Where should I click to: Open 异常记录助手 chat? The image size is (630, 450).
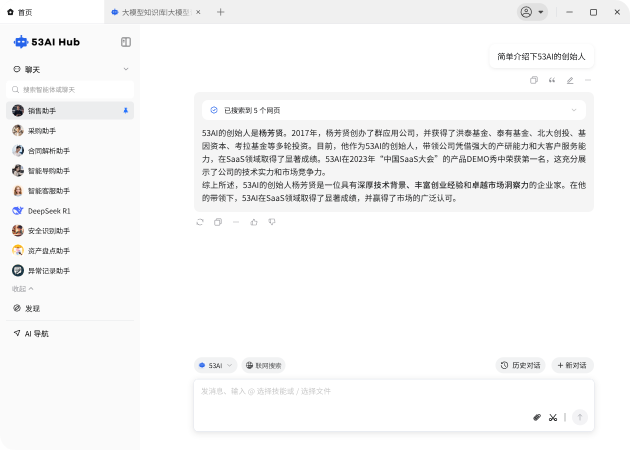pyautogui.click(x=70, y=271)
